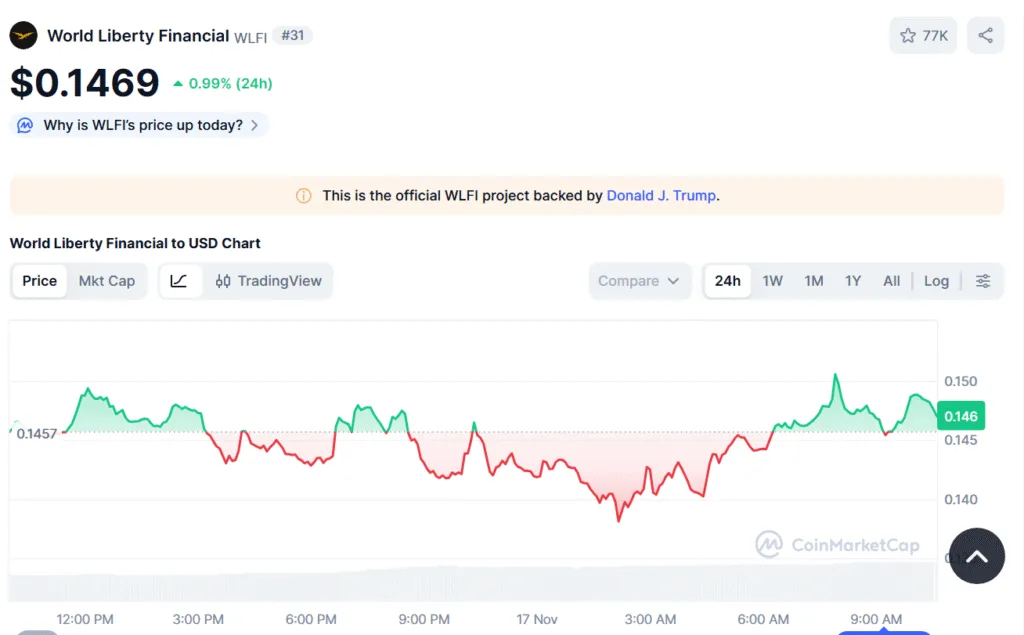Open chart settings sliders icon
This screenshot has width=1024, height=635.
983,281
